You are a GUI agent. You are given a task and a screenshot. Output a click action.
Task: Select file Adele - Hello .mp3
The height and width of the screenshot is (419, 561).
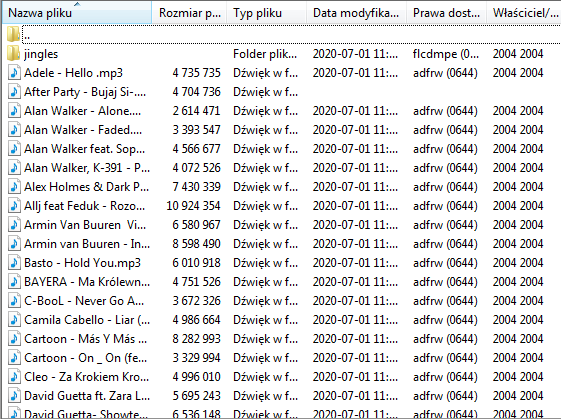(x=73, y=73)
